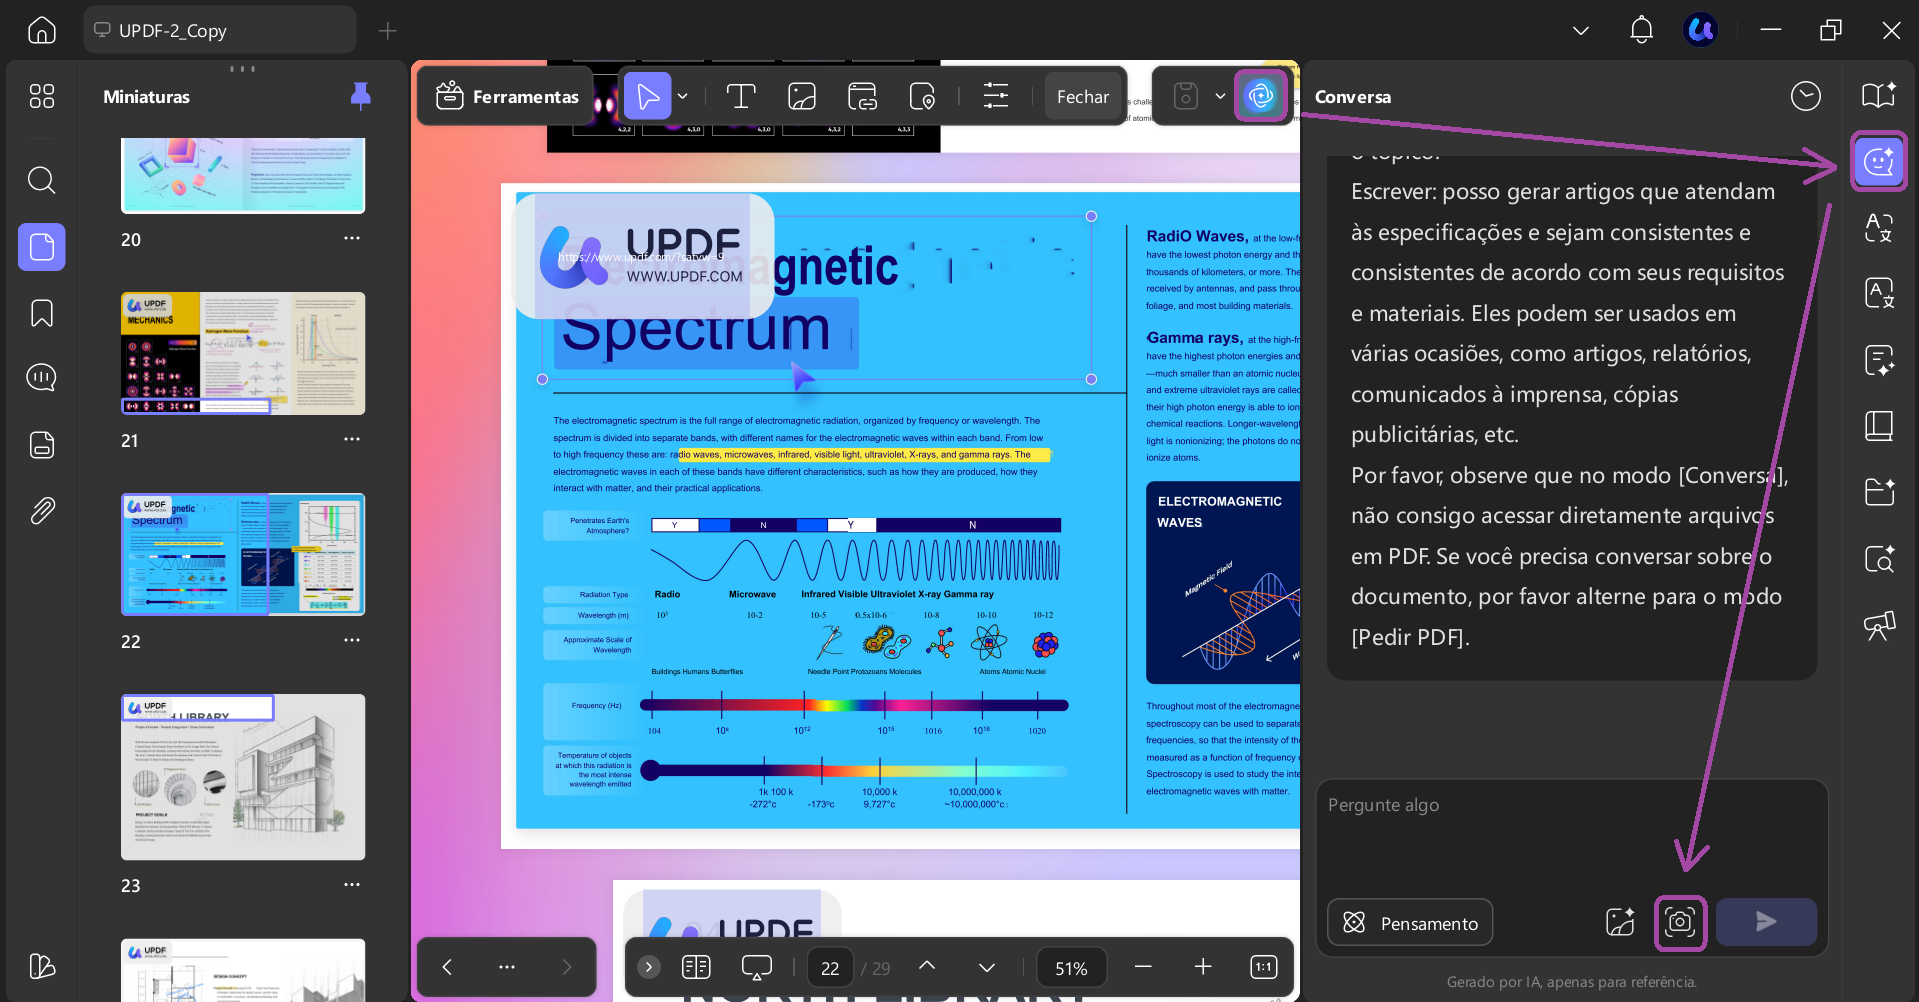Select the cursor selection tool
Viewport: 1919px width, 1002px height.
tap(648, 96)
